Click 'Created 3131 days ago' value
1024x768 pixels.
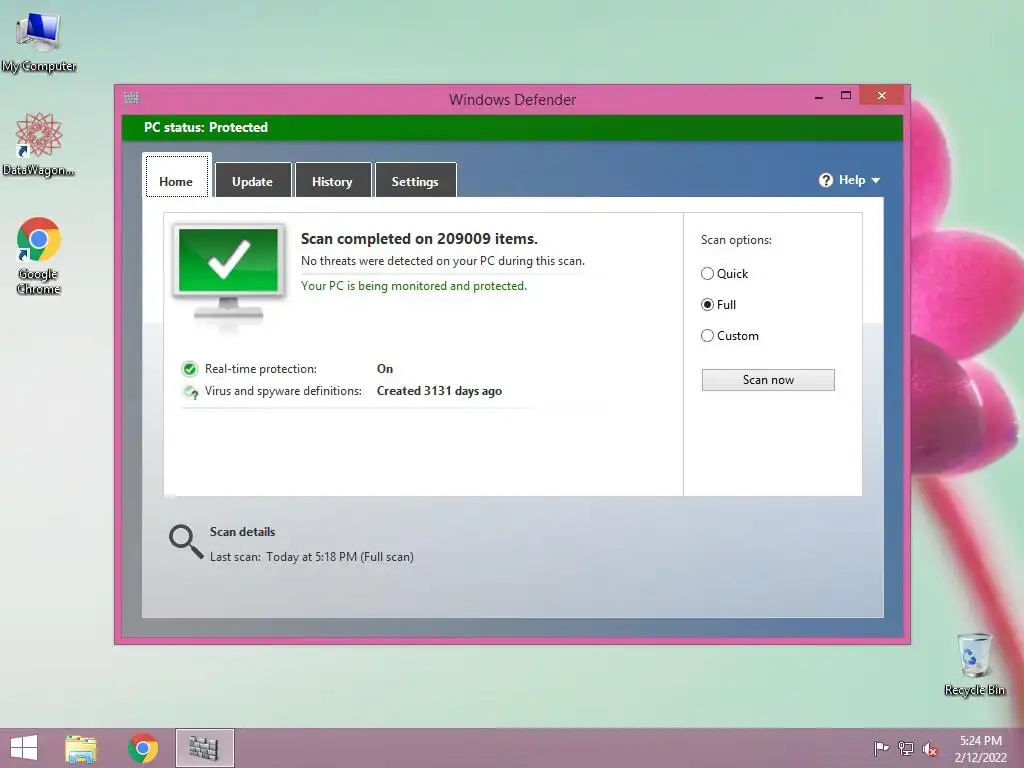pyautogui.click(x=440, y=391)
